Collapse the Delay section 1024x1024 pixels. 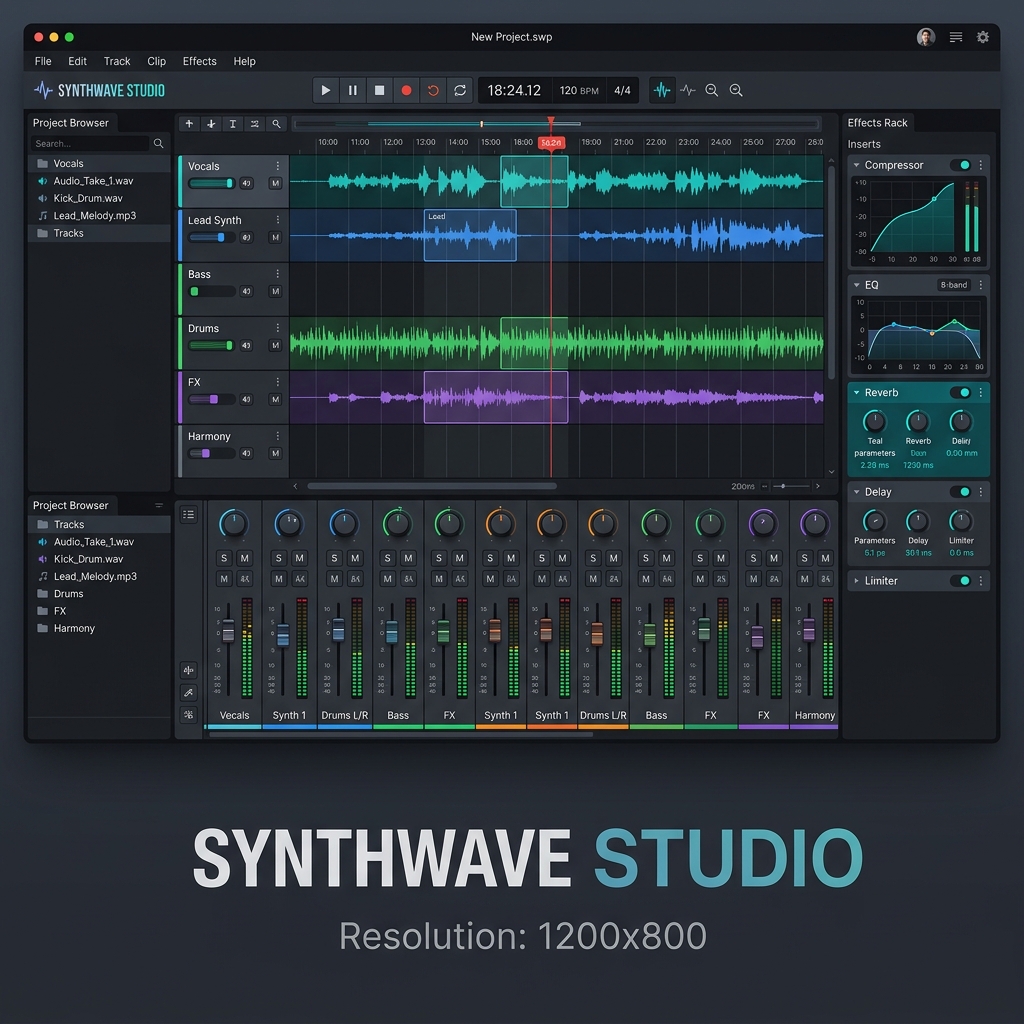856,492
